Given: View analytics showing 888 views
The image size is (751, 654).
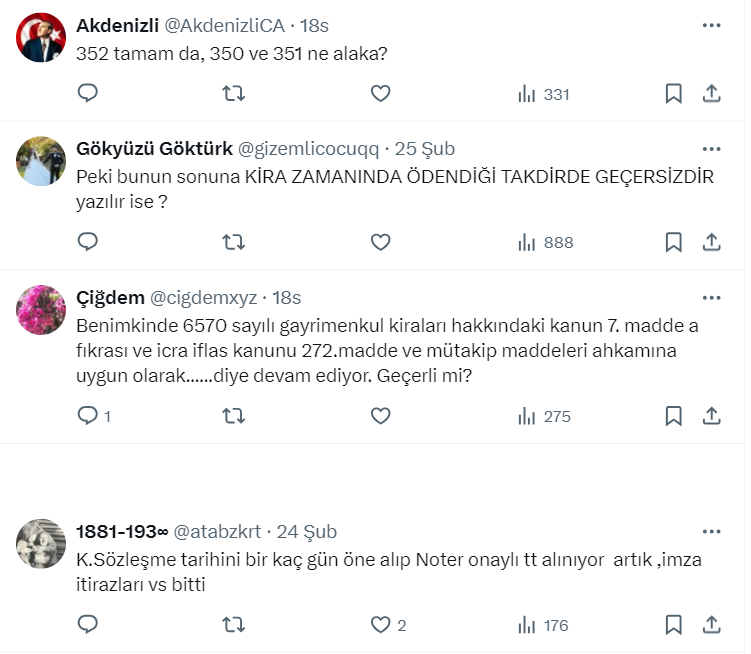Looking at the screenshot, I should tap(545, 242).
